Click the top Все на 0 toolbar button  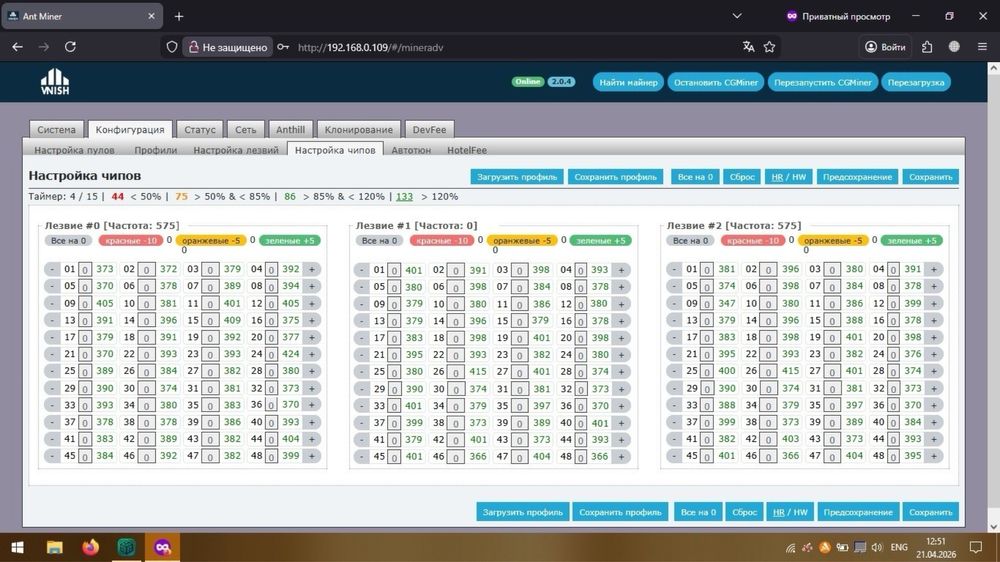coord(695,177)
